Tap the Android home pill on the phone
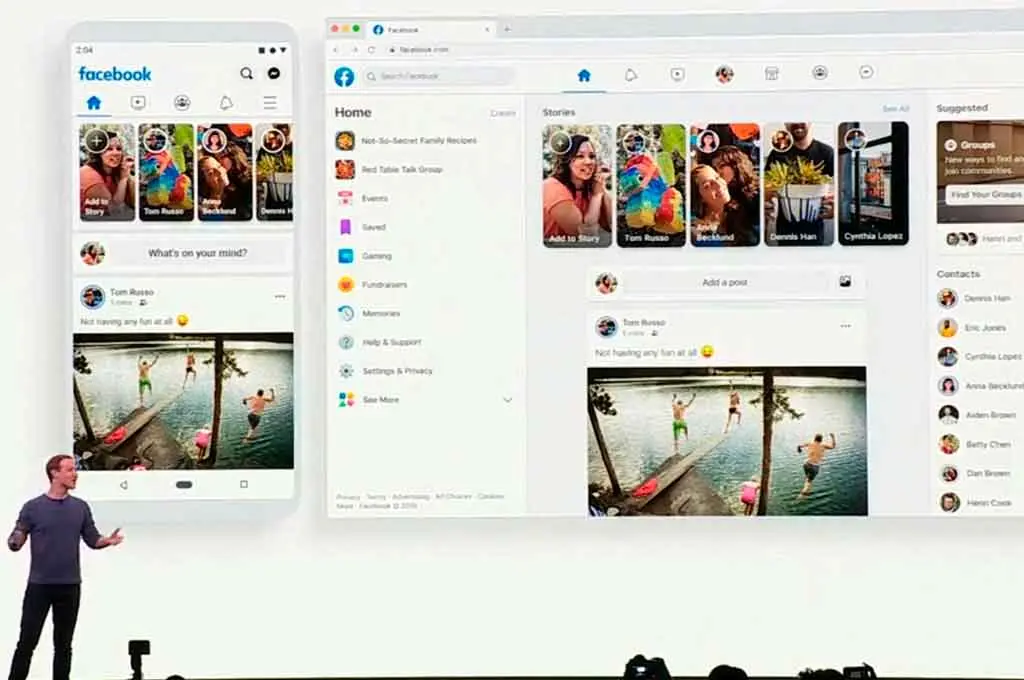The height and width of the screenshot is (680, 1024). 184,485
